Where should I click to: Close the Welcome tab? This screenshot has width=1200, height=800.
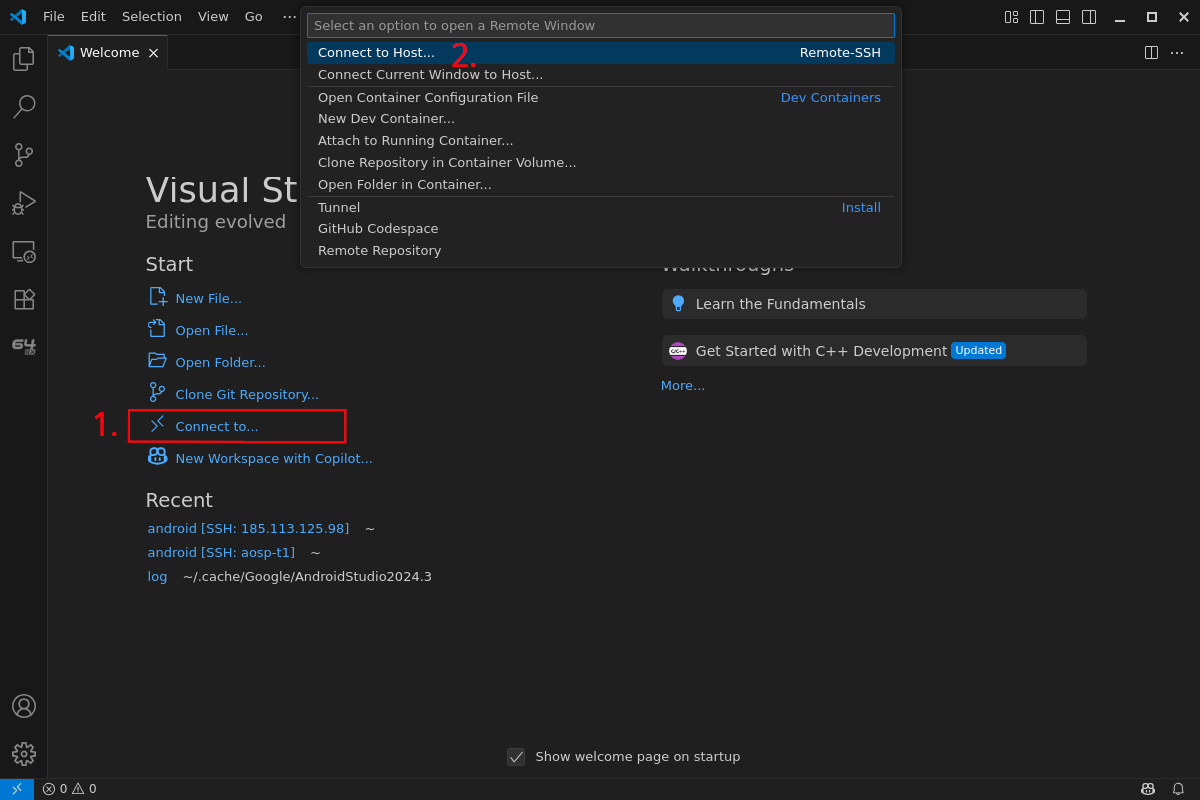click(x=153, y=53)
